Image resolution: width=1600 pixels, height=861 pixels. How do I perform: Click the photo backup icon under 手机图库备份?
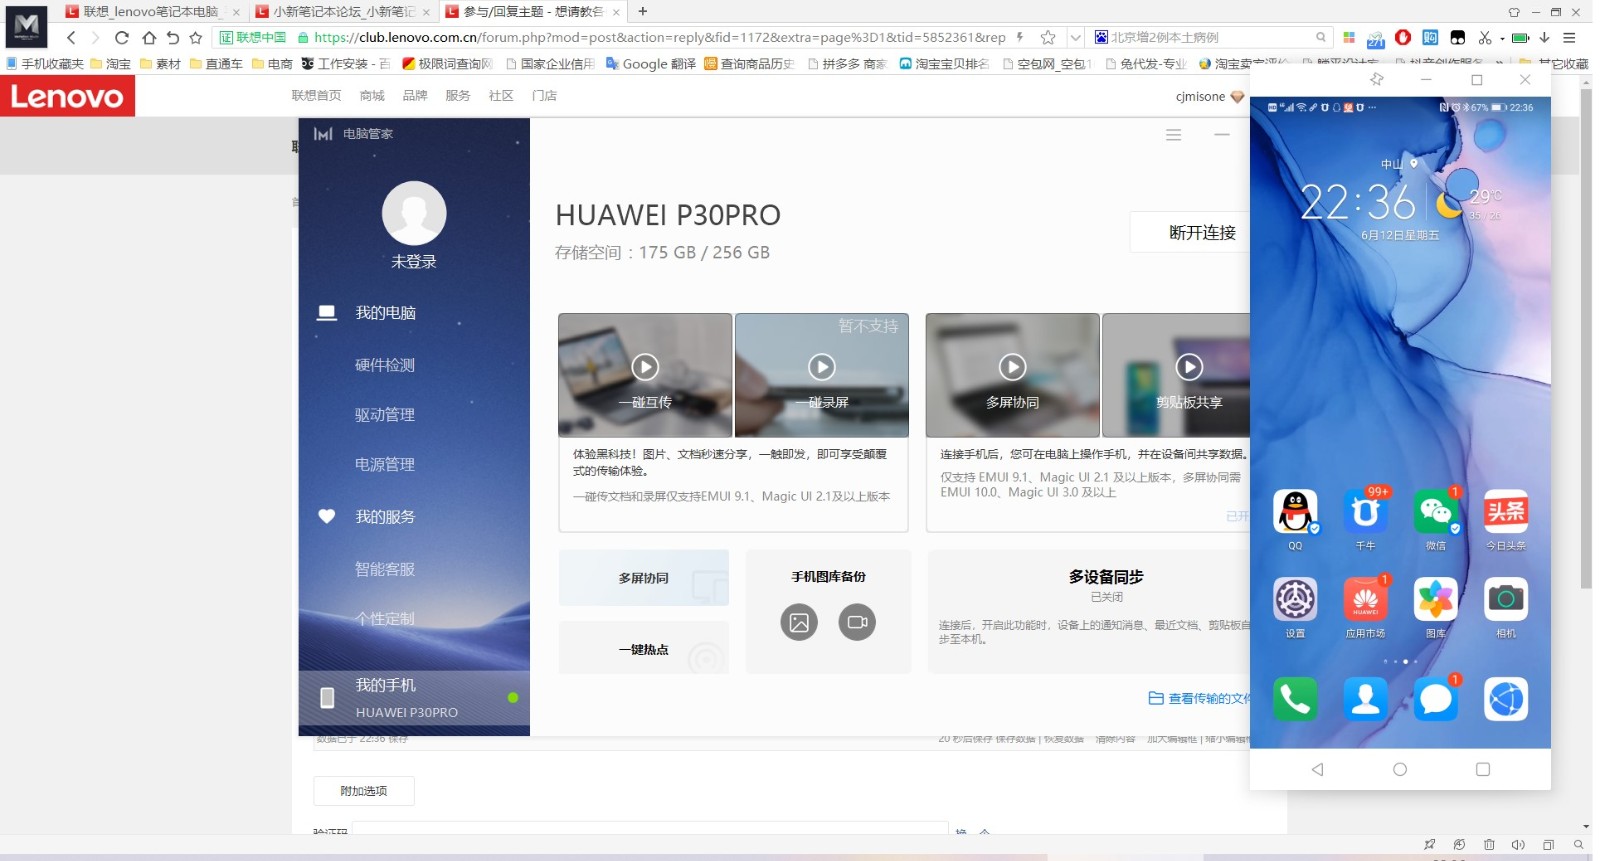[799, 622]
